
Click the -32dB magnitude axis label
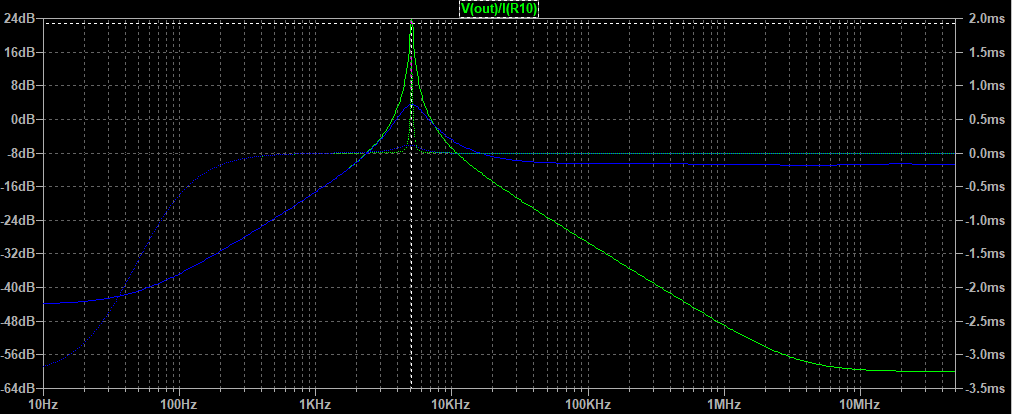[19, 254]
